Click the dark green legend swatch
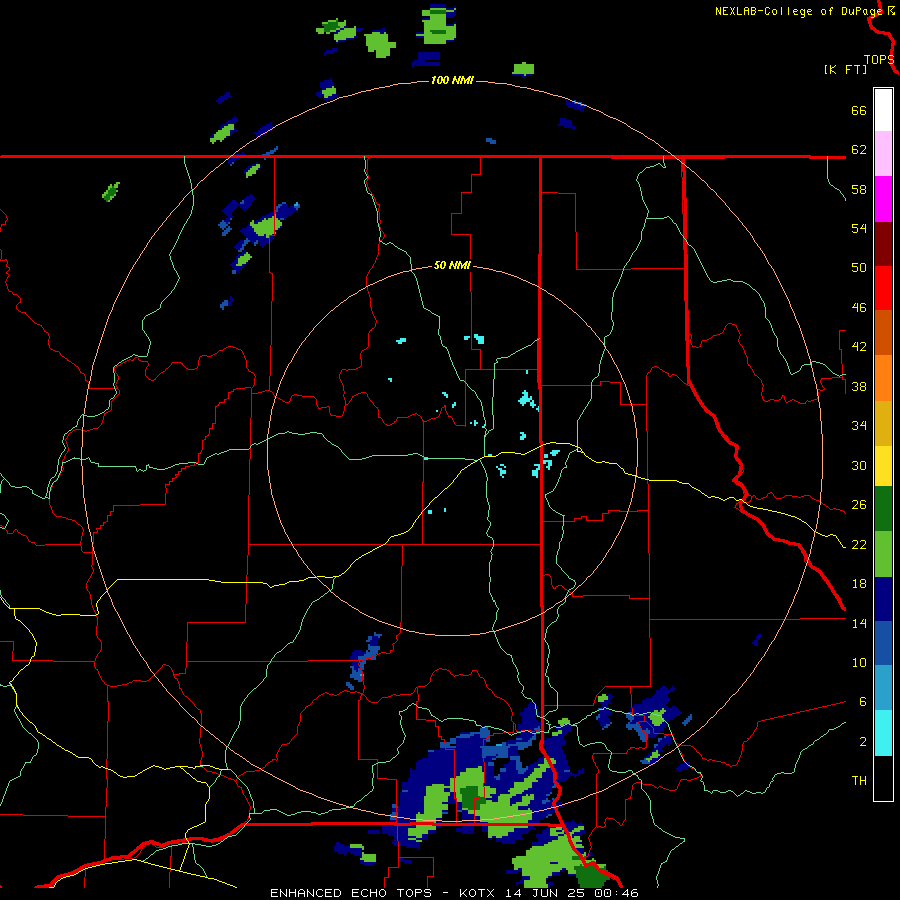The image size is (900, 900). coord(883,509)
